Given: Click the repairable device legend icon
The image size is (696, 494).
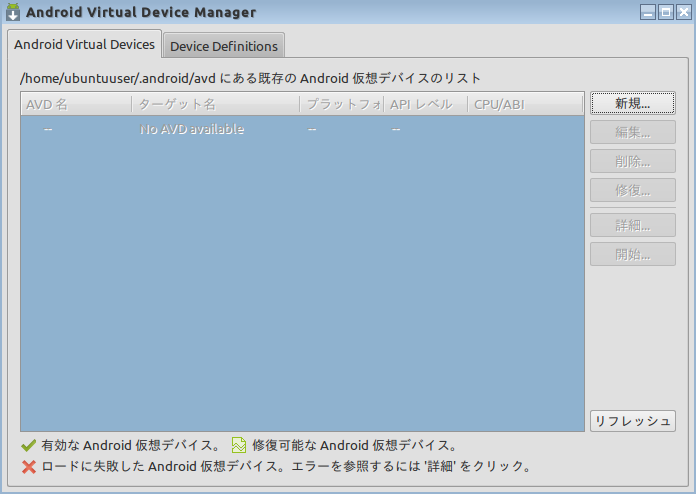Looking at the screenshot, I should click(x=239, y=445).
